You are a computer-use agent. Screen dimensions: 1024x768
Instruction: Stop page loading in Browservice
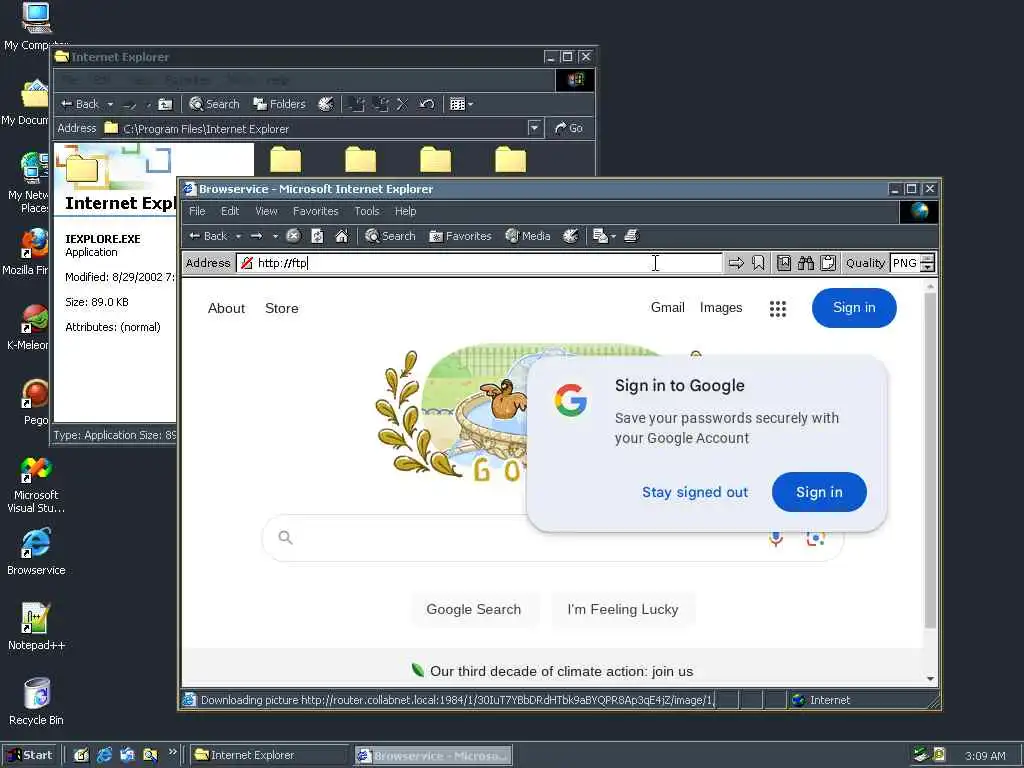point(293,236)
